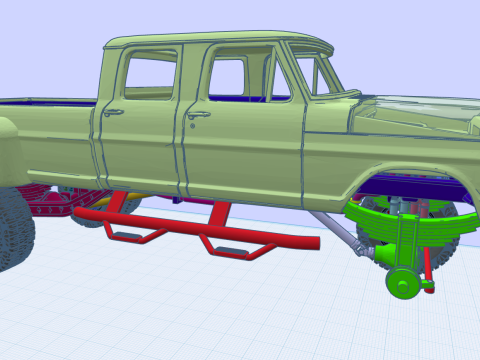
Task: Select the red side step bar tube
Action: 197,227
